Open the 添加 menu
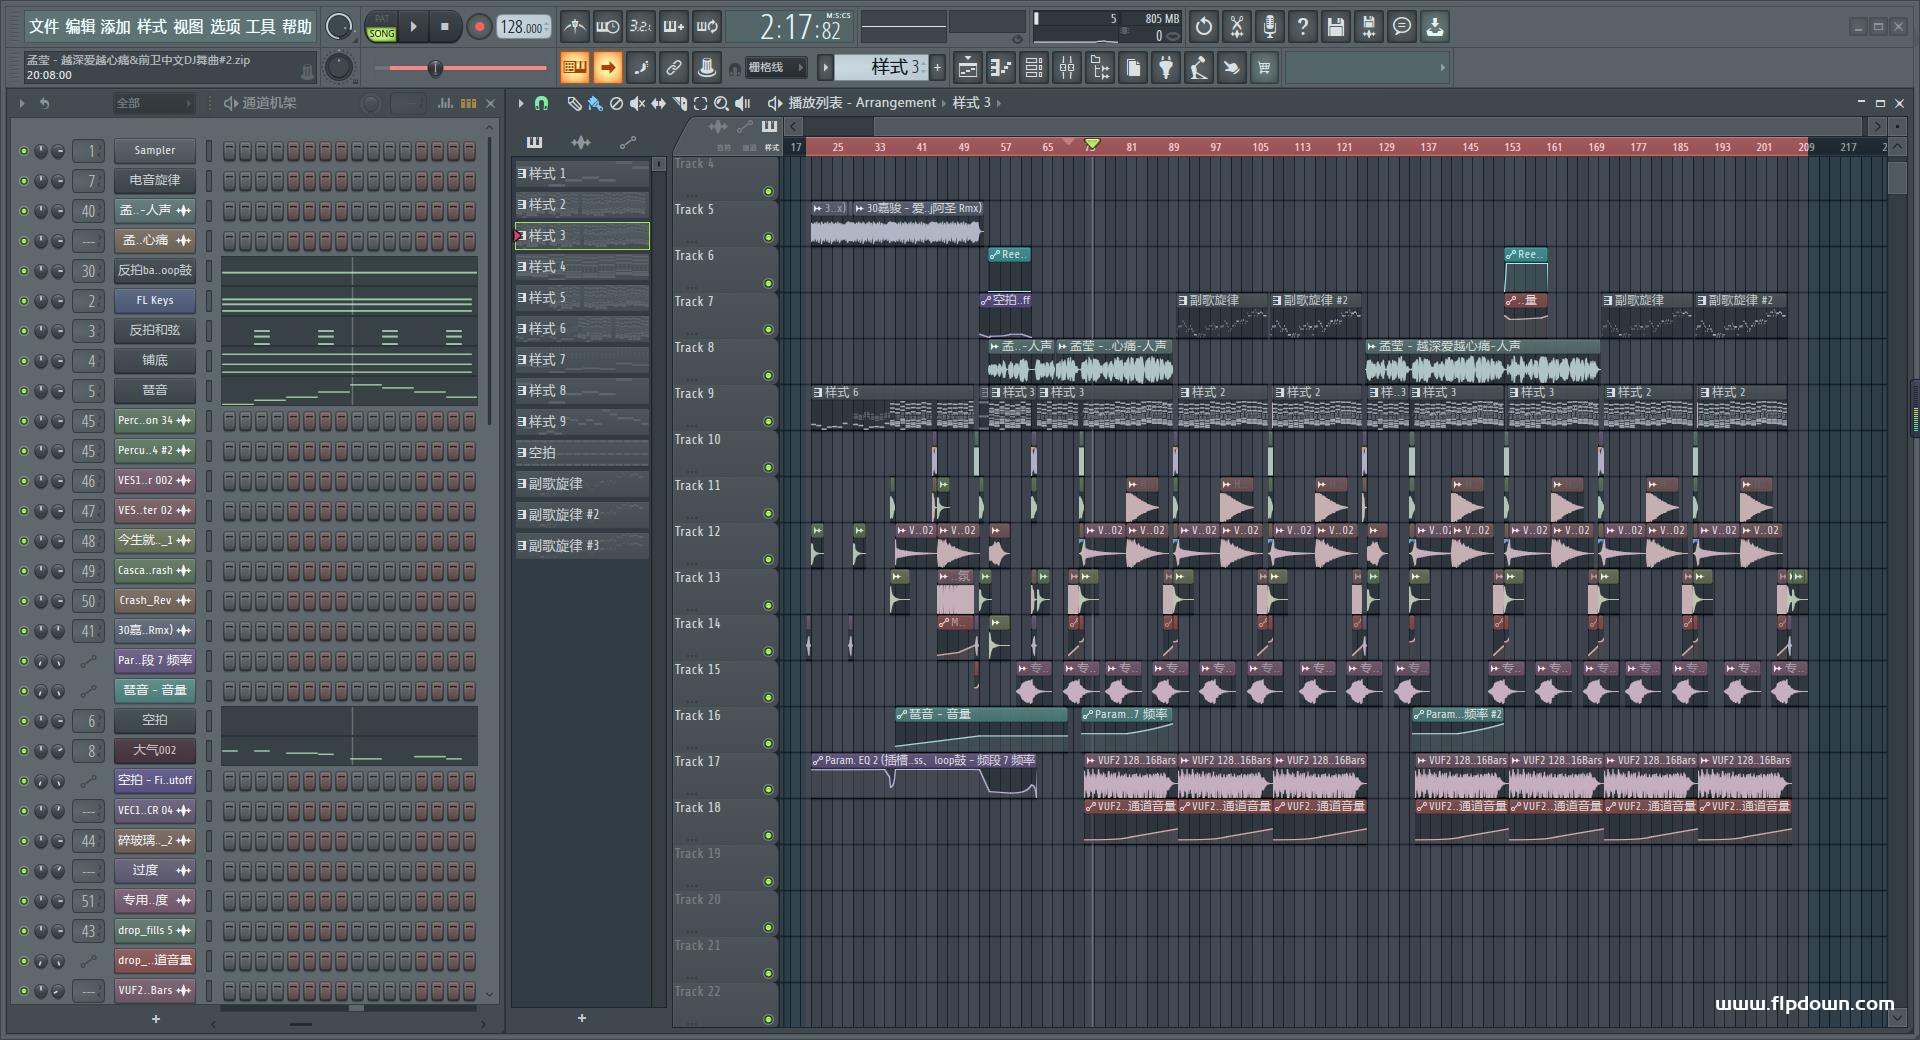The image size is (1920, 1040). 116,27
